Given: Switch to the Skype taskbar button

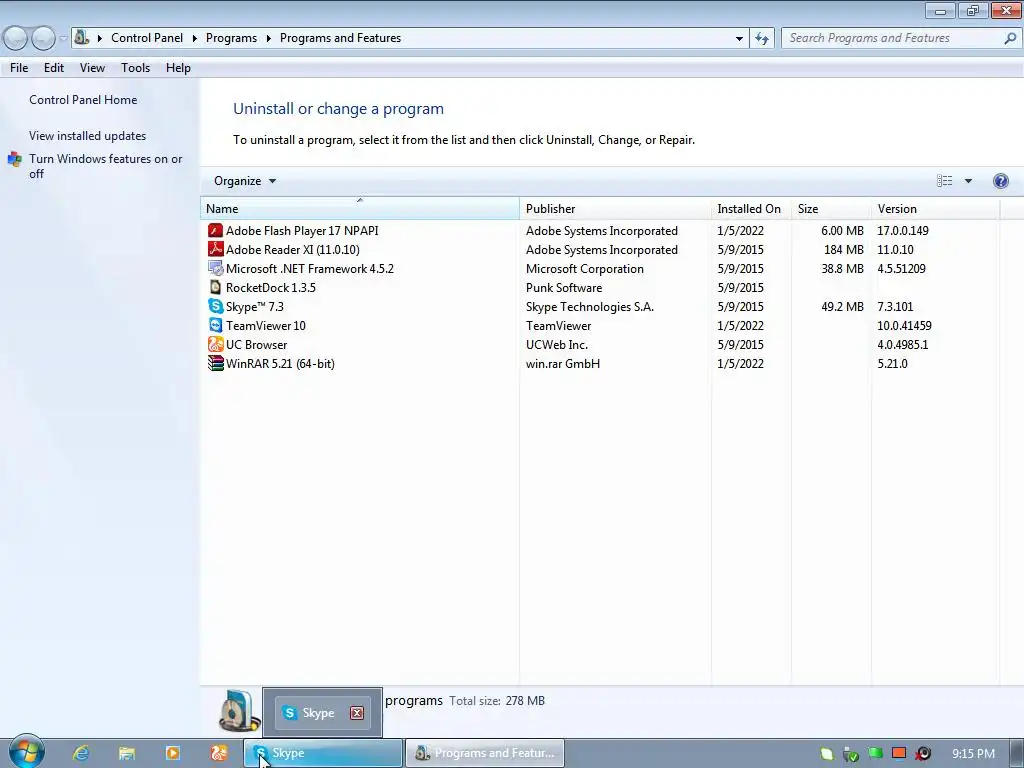Looking at the screenshot, I should tap(323, 753).
